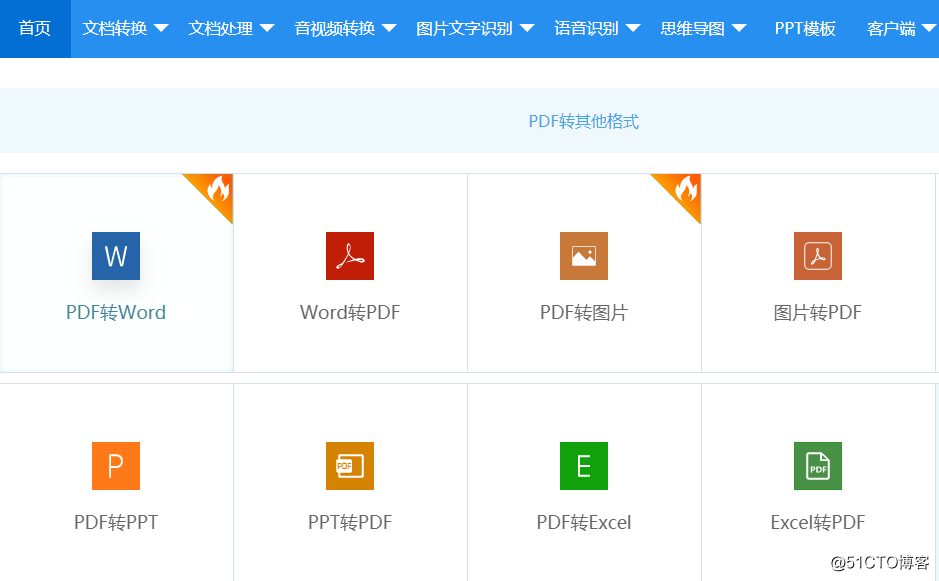
Task: Click the Excel转PDF text label
Action: 817,522
